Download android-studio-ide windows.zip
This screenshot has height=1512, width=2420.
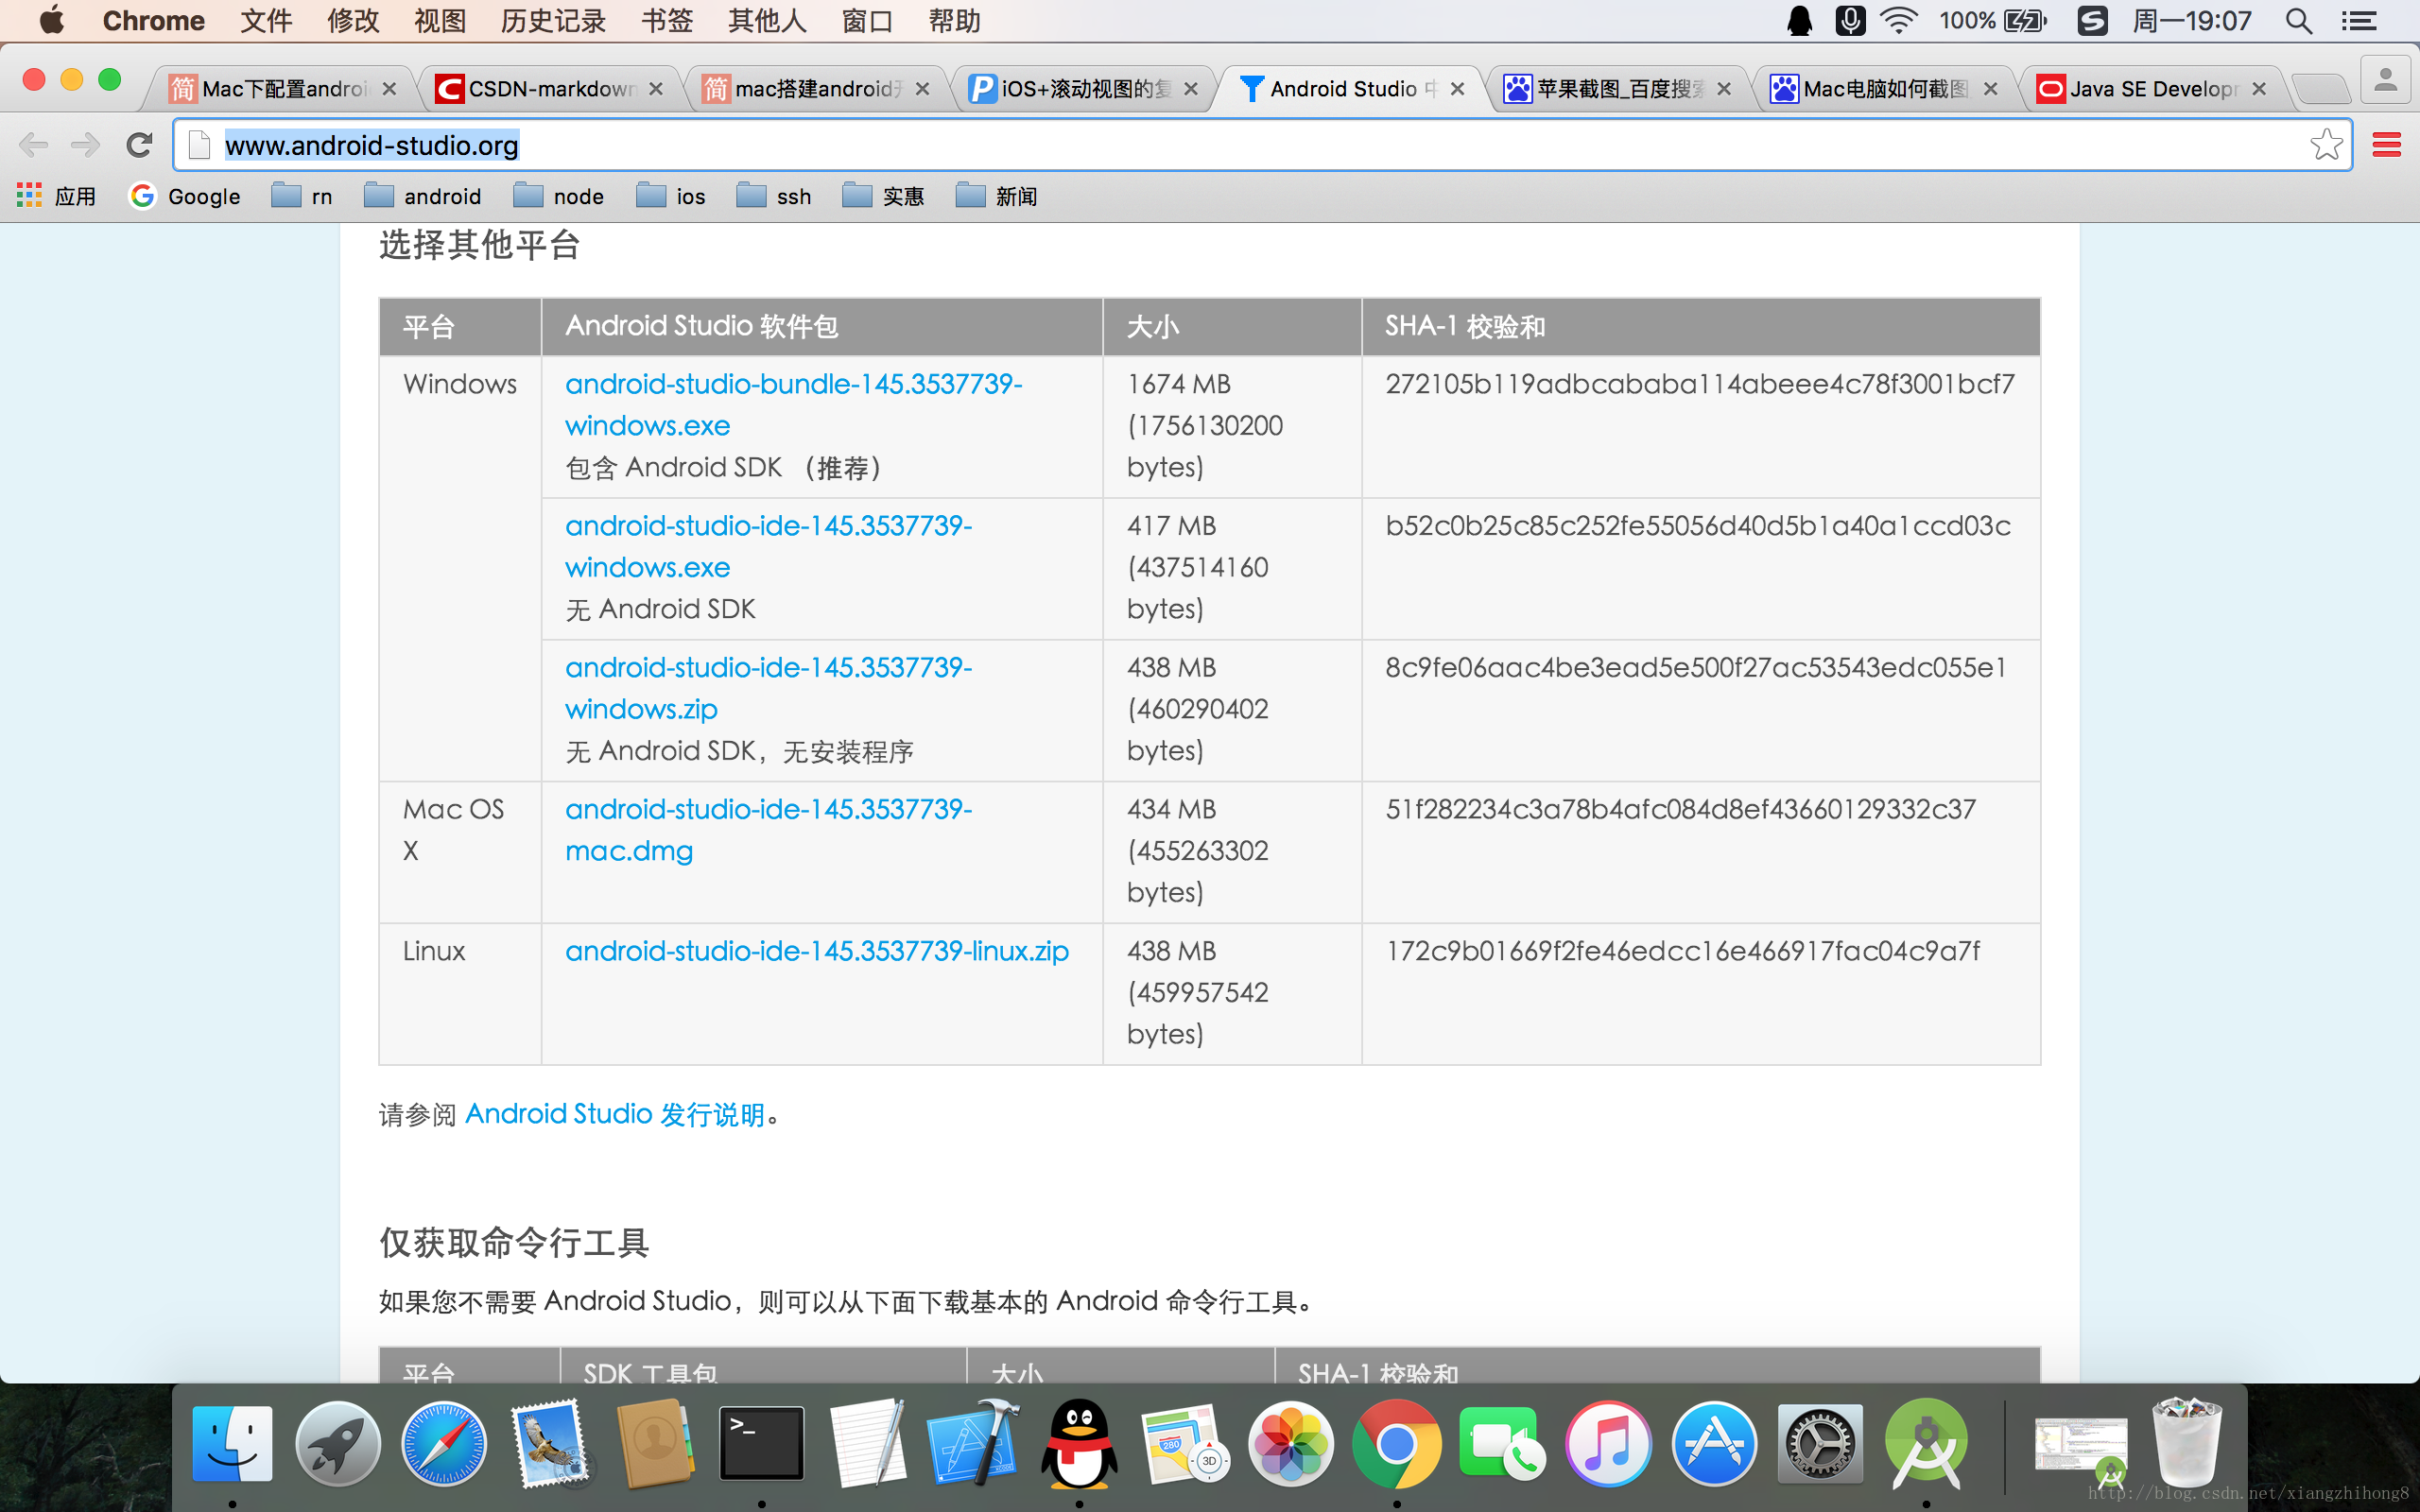coord(768,688)
